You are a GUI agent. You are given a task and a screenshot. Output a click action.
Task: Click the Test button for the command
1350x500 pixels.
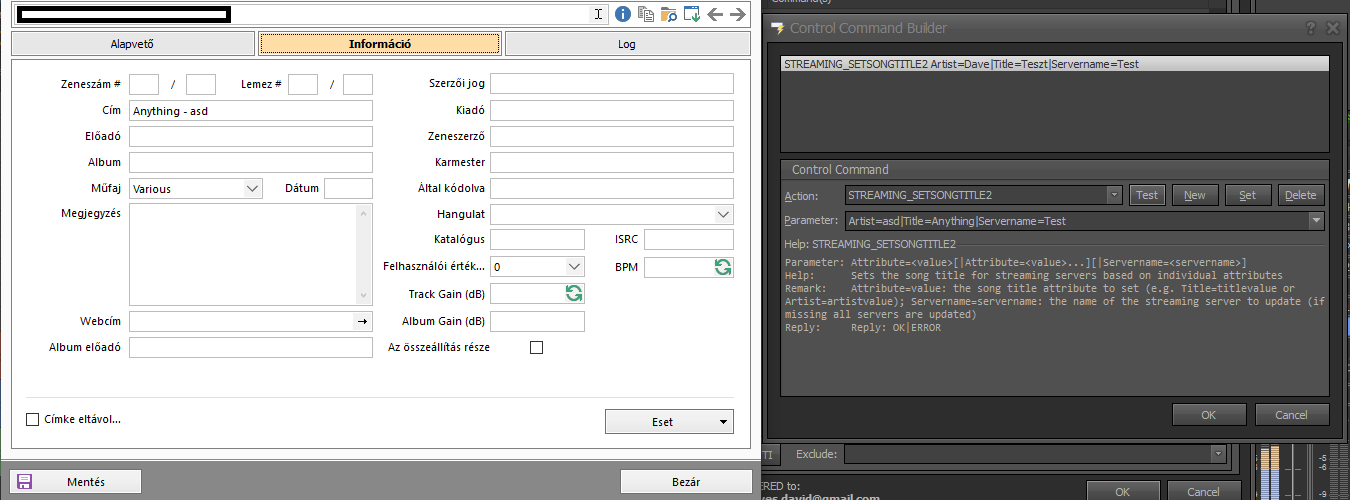coord(1147,195)
